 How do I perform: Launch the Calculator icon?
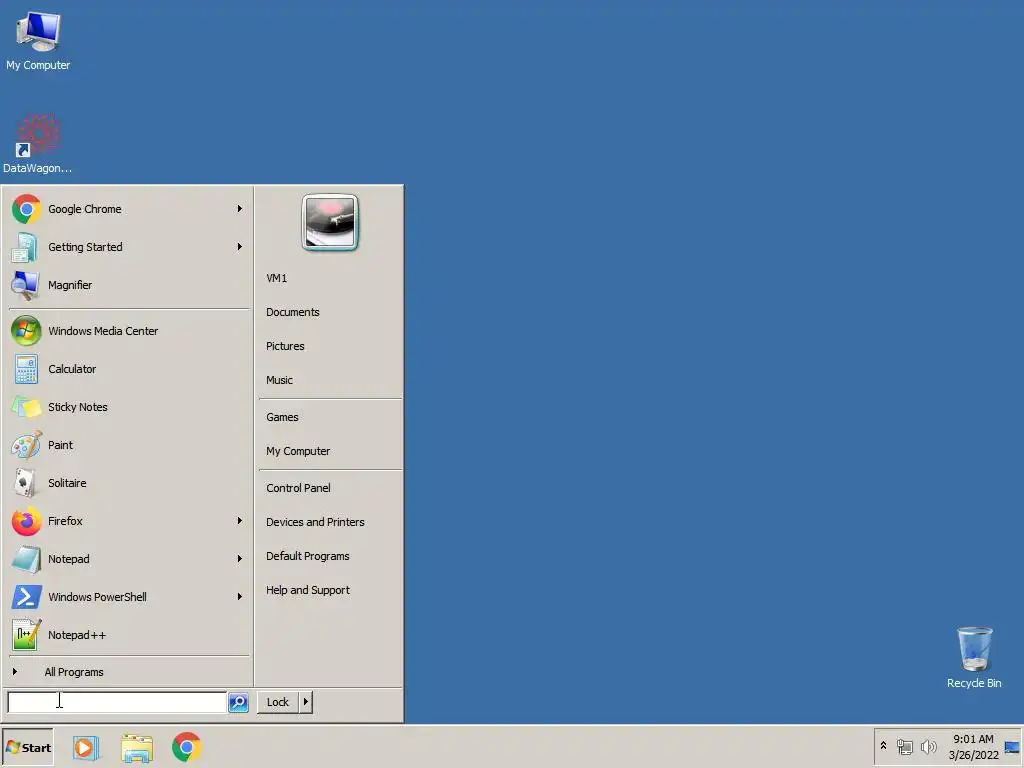pyautogui.click(x=25, y=369)
